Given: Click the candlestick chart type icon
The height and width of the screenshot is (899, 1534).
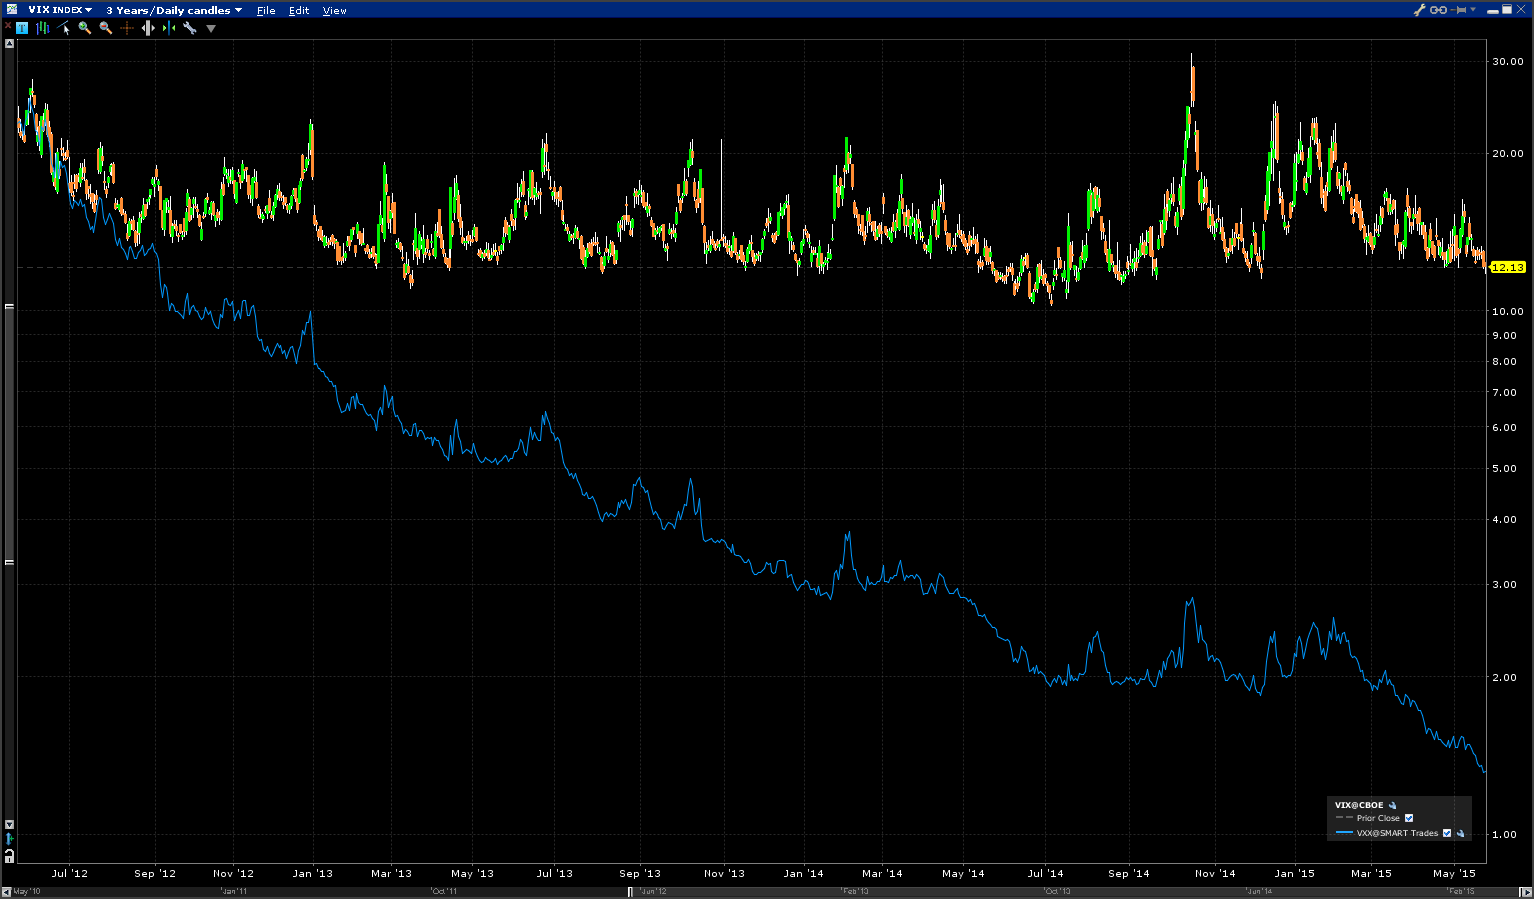Looking at the screenshot, I should (43, 28).
